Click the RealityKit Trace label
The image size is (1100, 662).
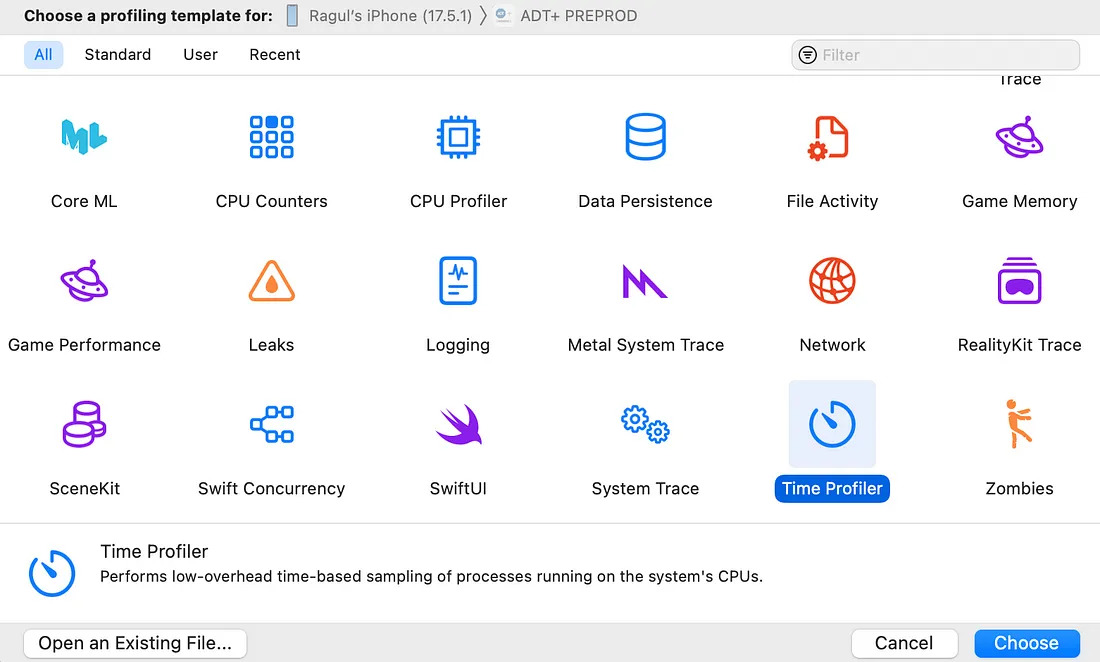point(1019,345)
